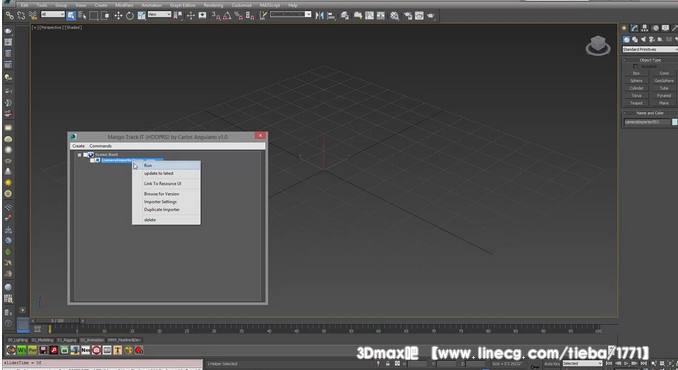Click the Unlink Selection tool icon
This screenshot has height=370, width=678.
point(21,16)
